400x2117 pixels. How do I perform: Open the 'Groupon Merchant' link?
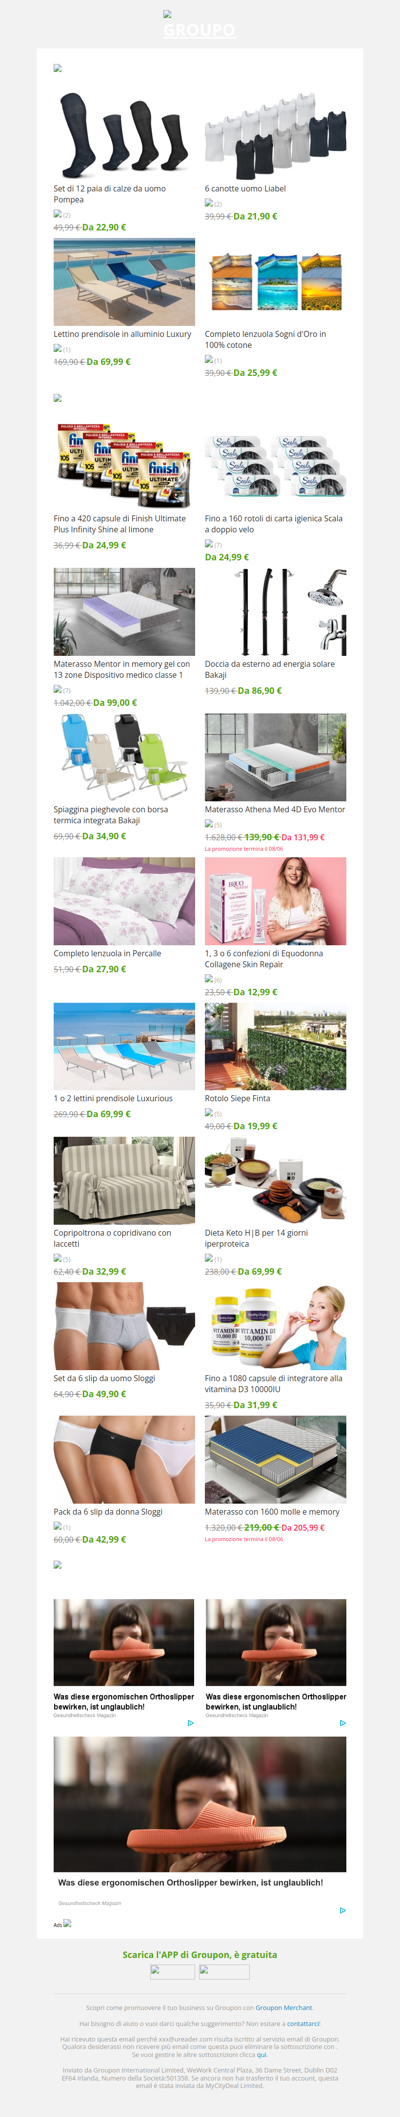[283, 2007]
